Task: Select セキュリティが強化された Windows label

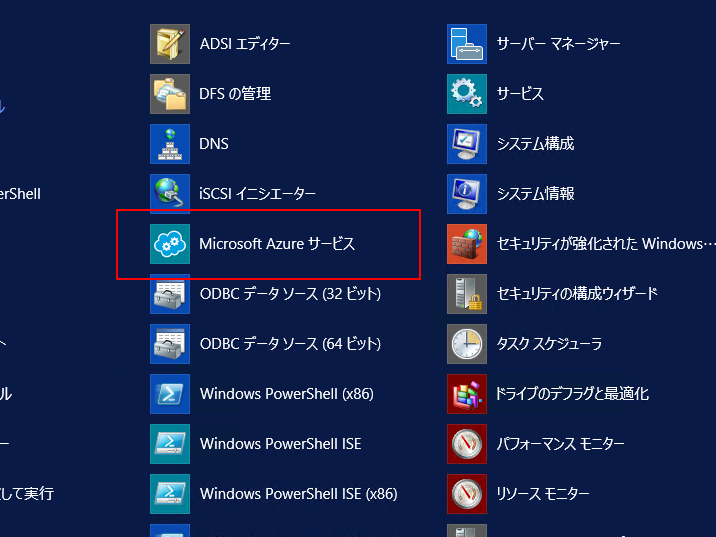Action: (606, 244)
